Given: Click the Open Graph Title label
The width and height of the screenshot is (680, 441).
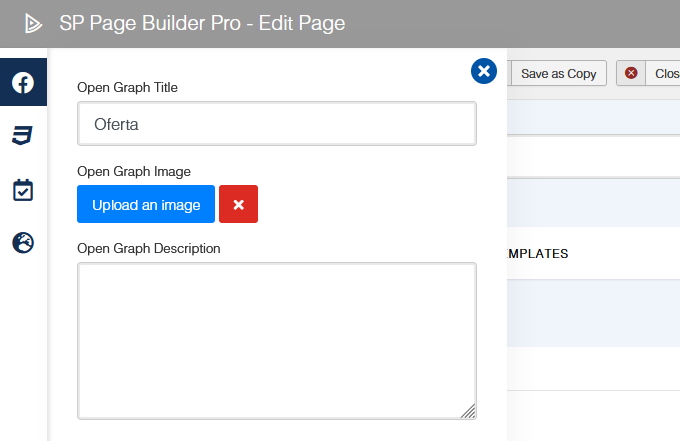Looking at the screenshot, I should pos(141,87).
